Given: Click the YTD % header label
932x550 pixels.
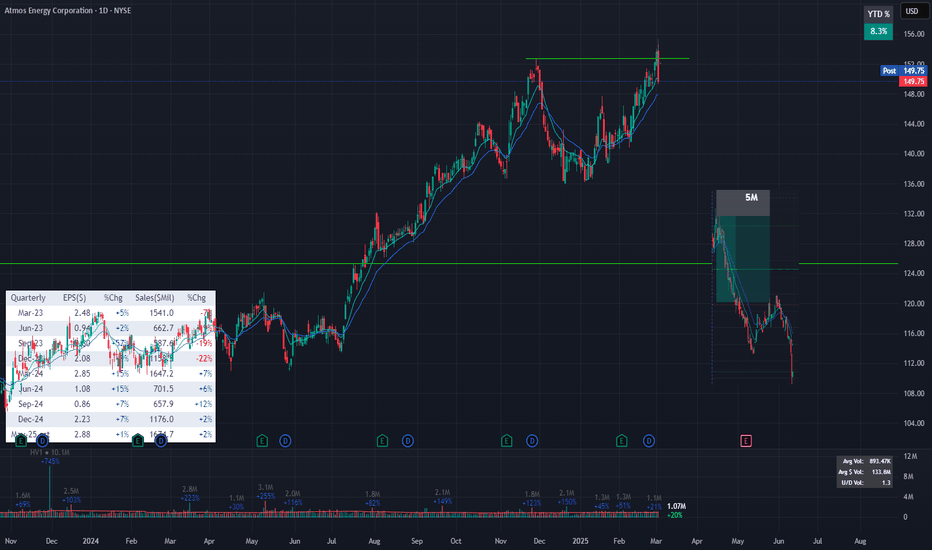Looking at the screenshot, I should (x=879, y=14).
